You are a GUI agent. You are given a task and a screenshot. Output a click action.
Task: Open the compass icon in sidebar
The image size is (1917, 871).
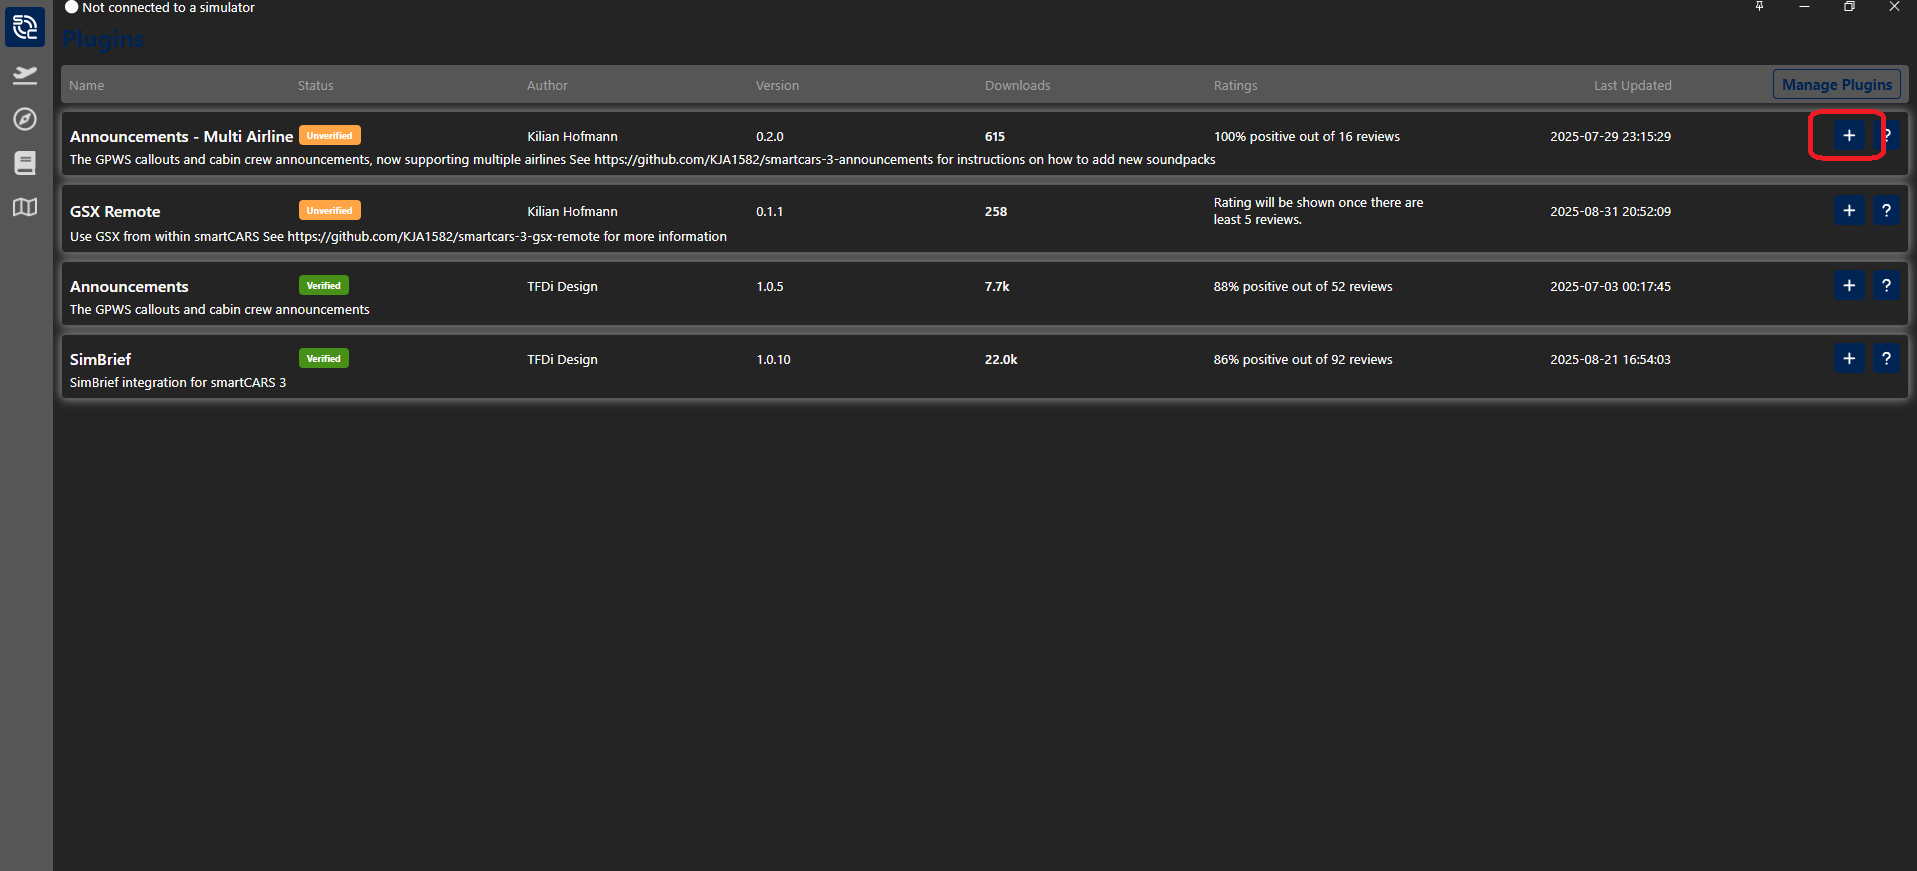tap(25, 119)
